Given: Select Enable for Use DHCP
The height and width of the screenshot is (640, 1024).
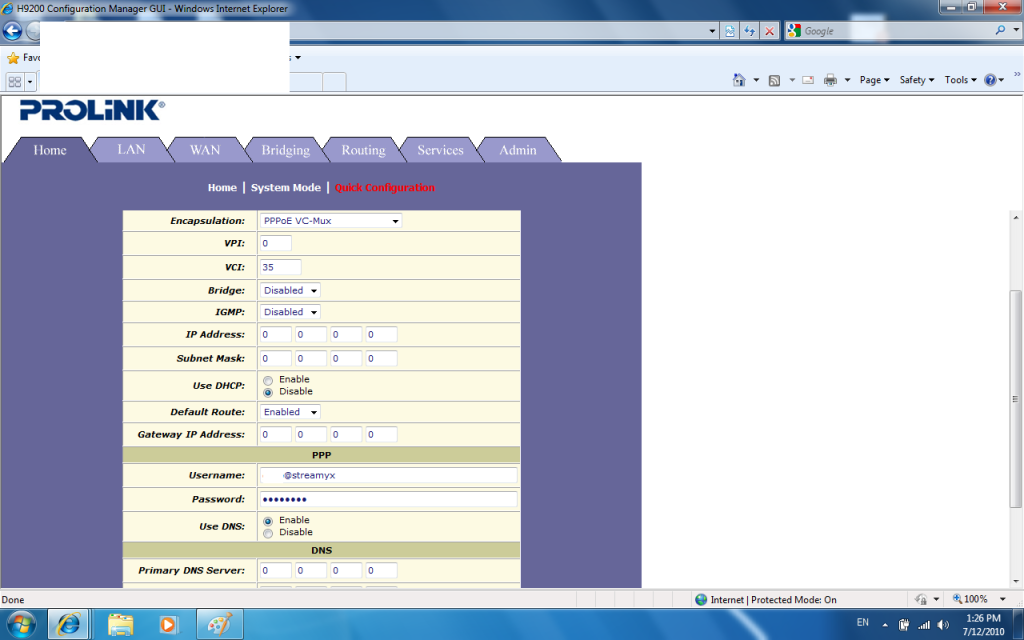Looking at the screenshot, I should [x=268, y=380].
